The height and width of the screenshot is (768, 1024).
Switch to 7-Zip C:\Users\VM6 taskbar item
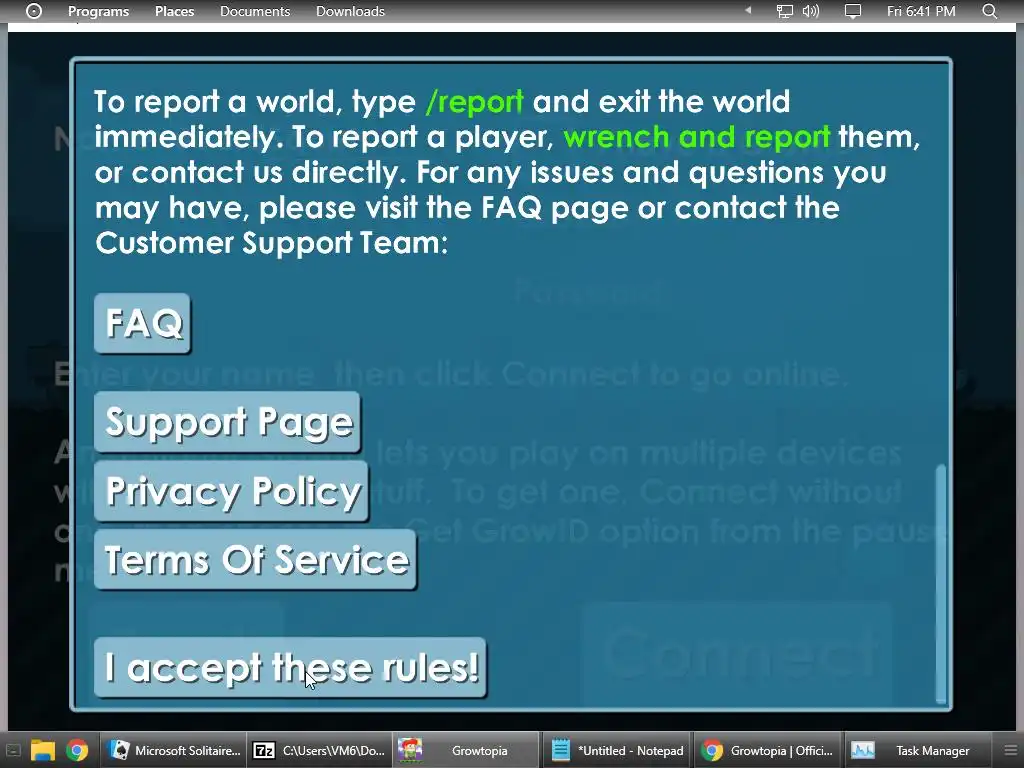point(319,750)
